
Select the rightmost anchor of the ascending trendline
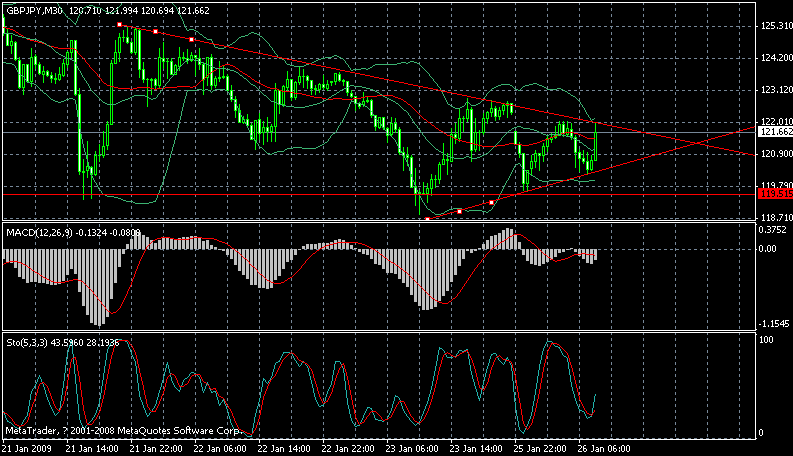492,203
